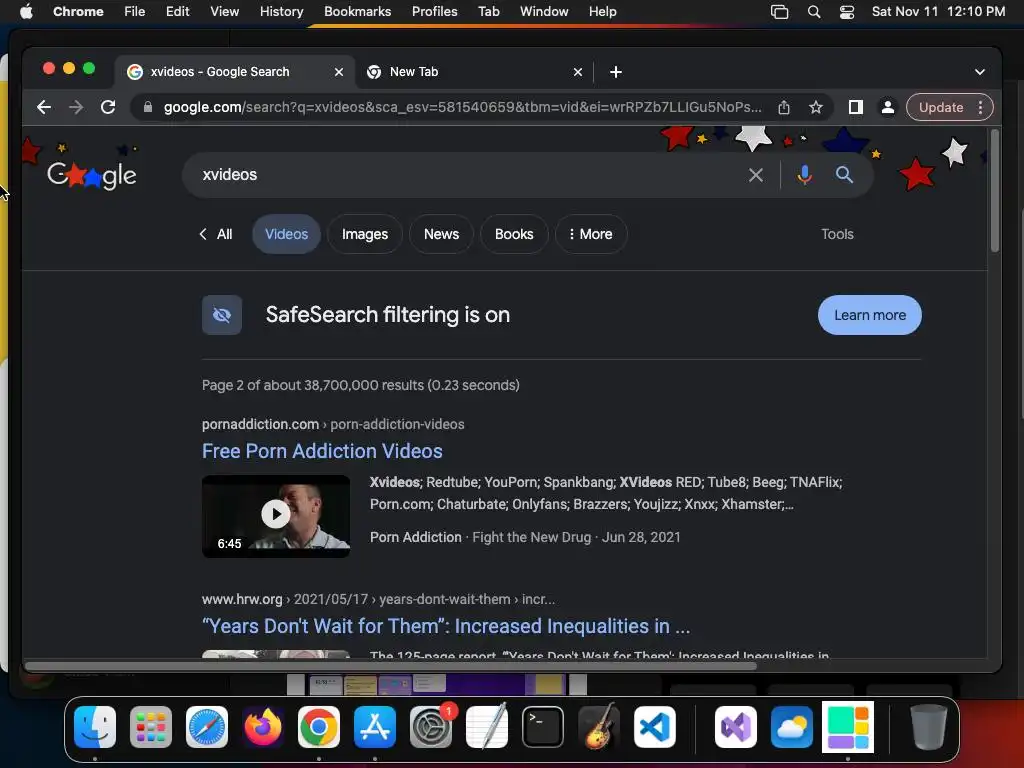Expand the More filters dropdown

(x=591, y=234)
